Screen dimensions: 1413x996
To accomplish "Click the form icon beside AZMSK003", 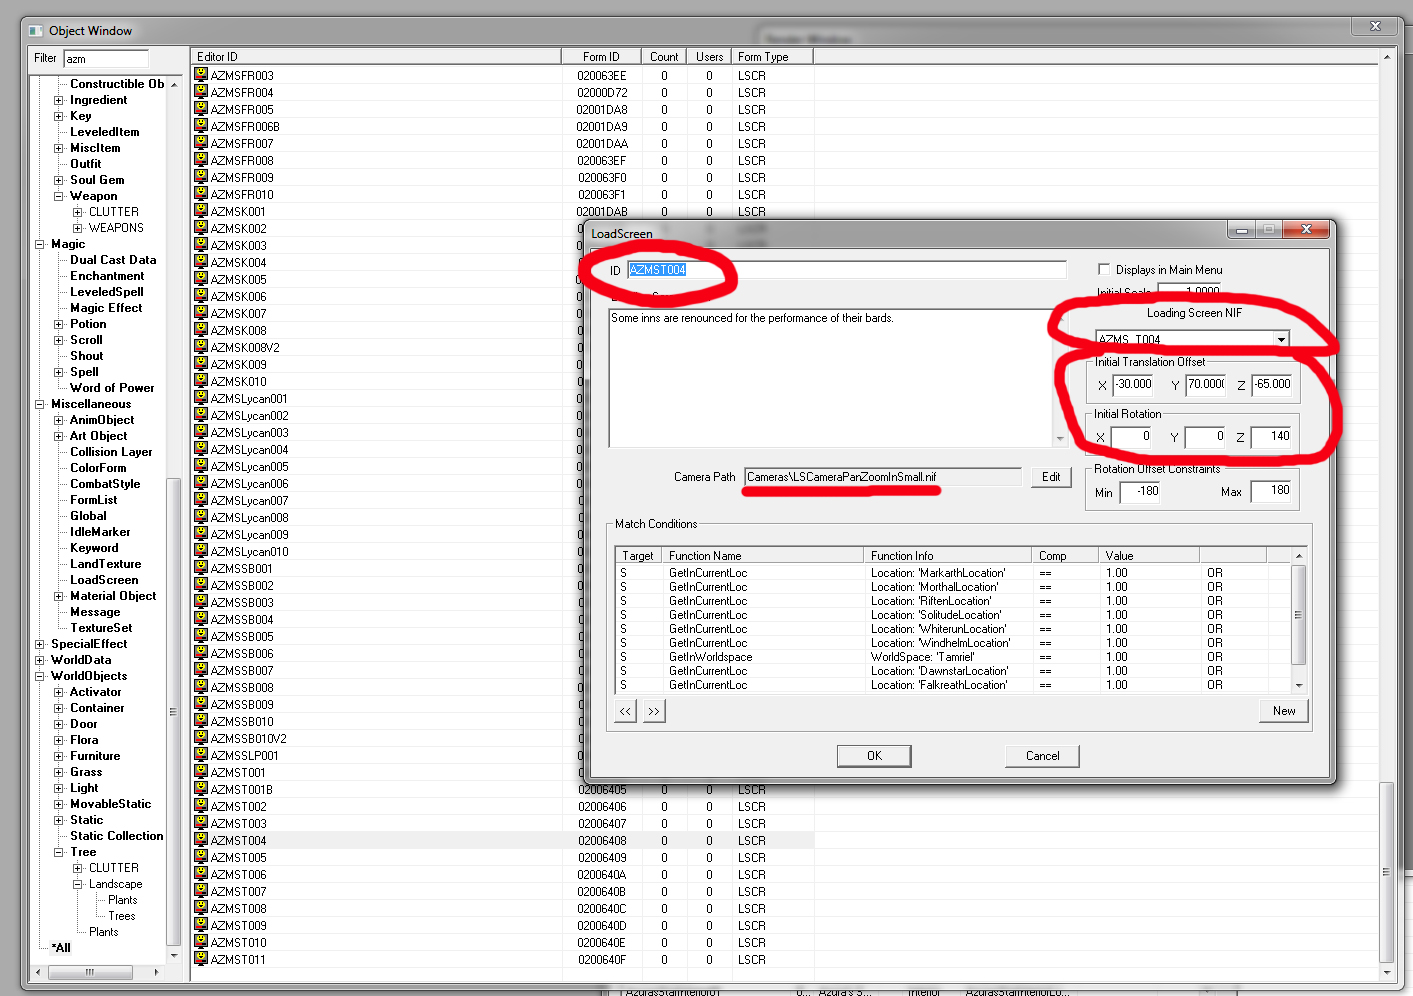I will 201,245.
